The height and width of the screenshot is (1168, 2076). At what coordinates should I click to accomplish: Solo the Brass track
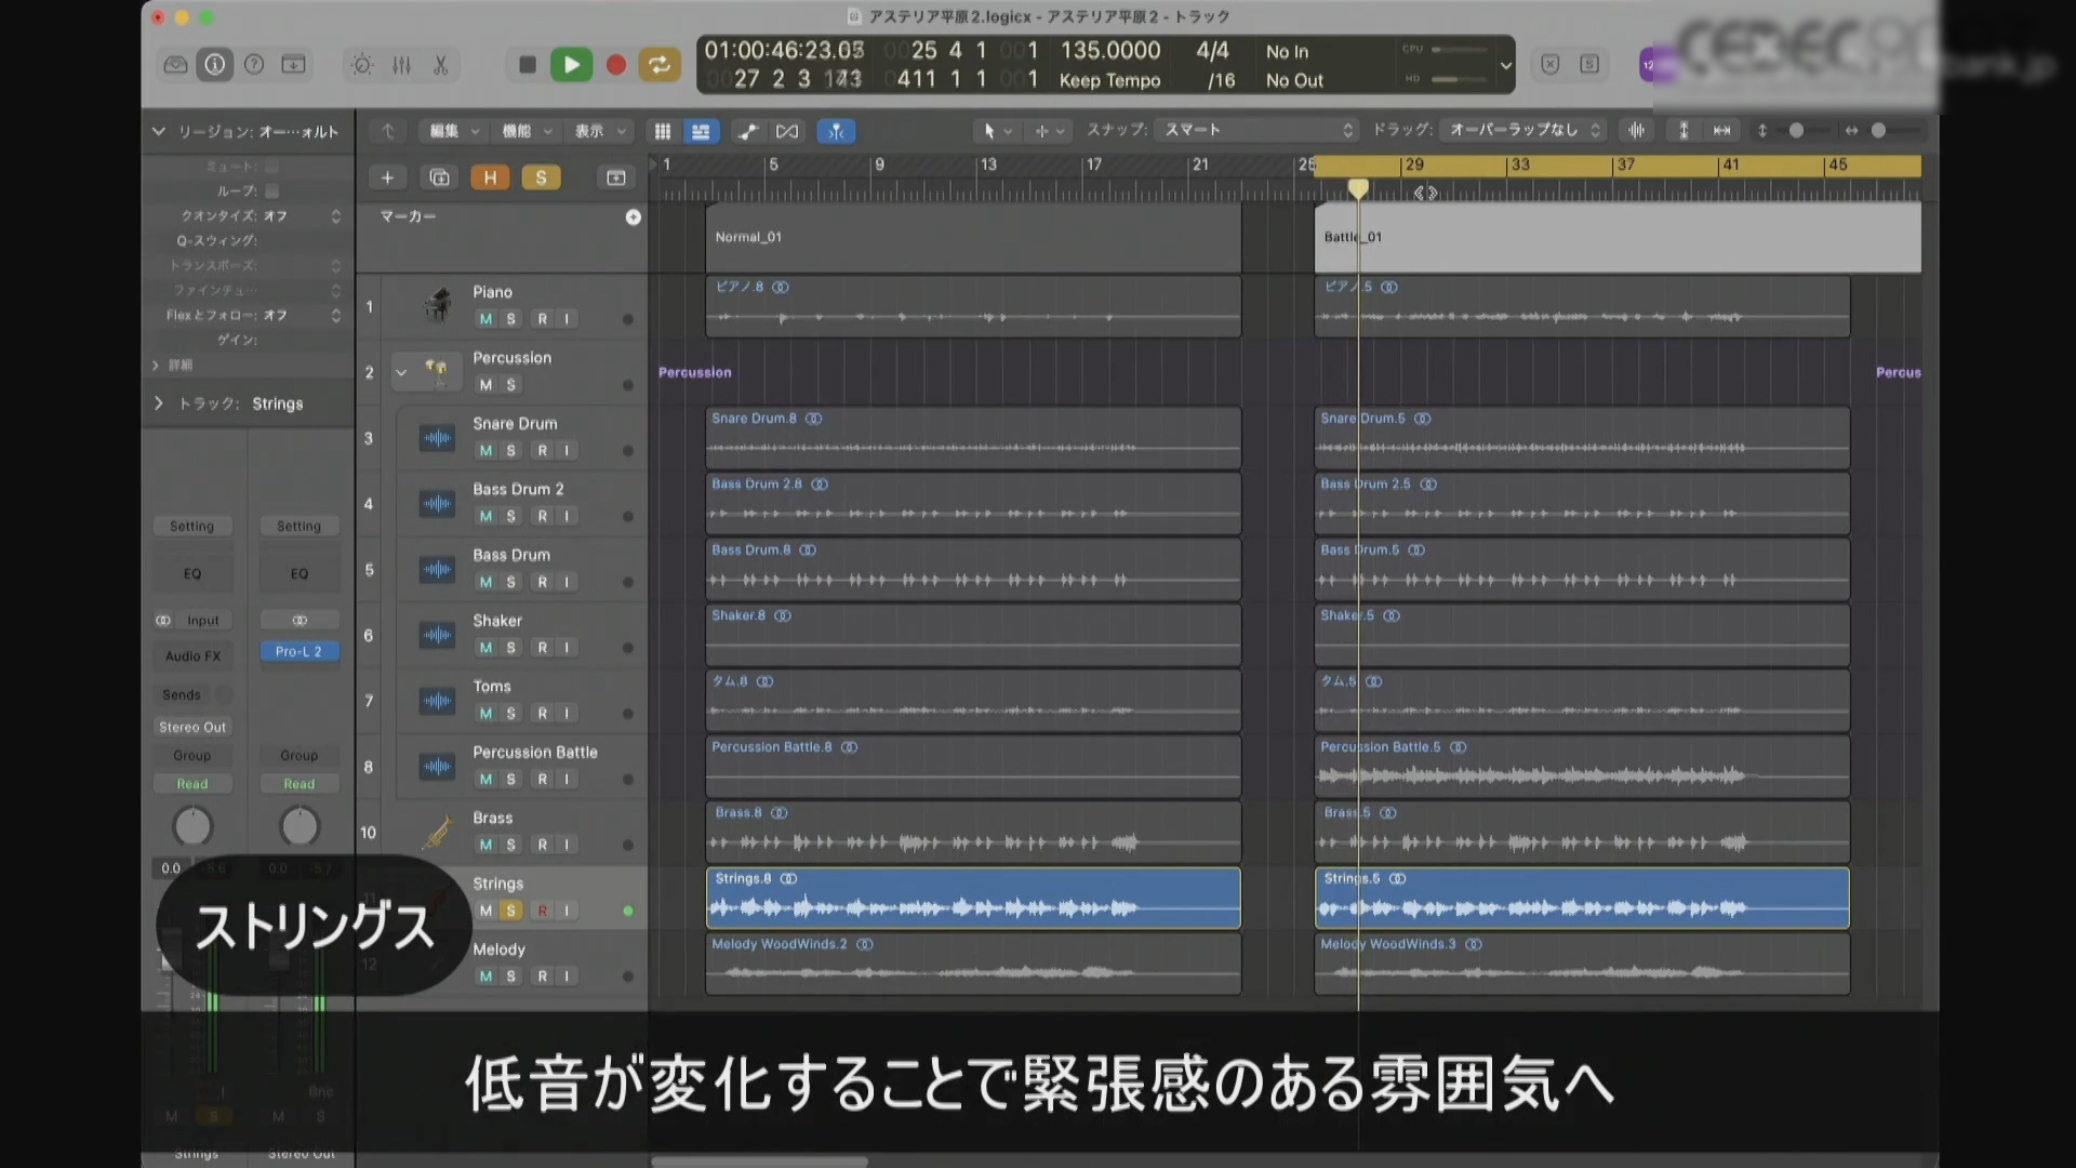pos(511,845)
